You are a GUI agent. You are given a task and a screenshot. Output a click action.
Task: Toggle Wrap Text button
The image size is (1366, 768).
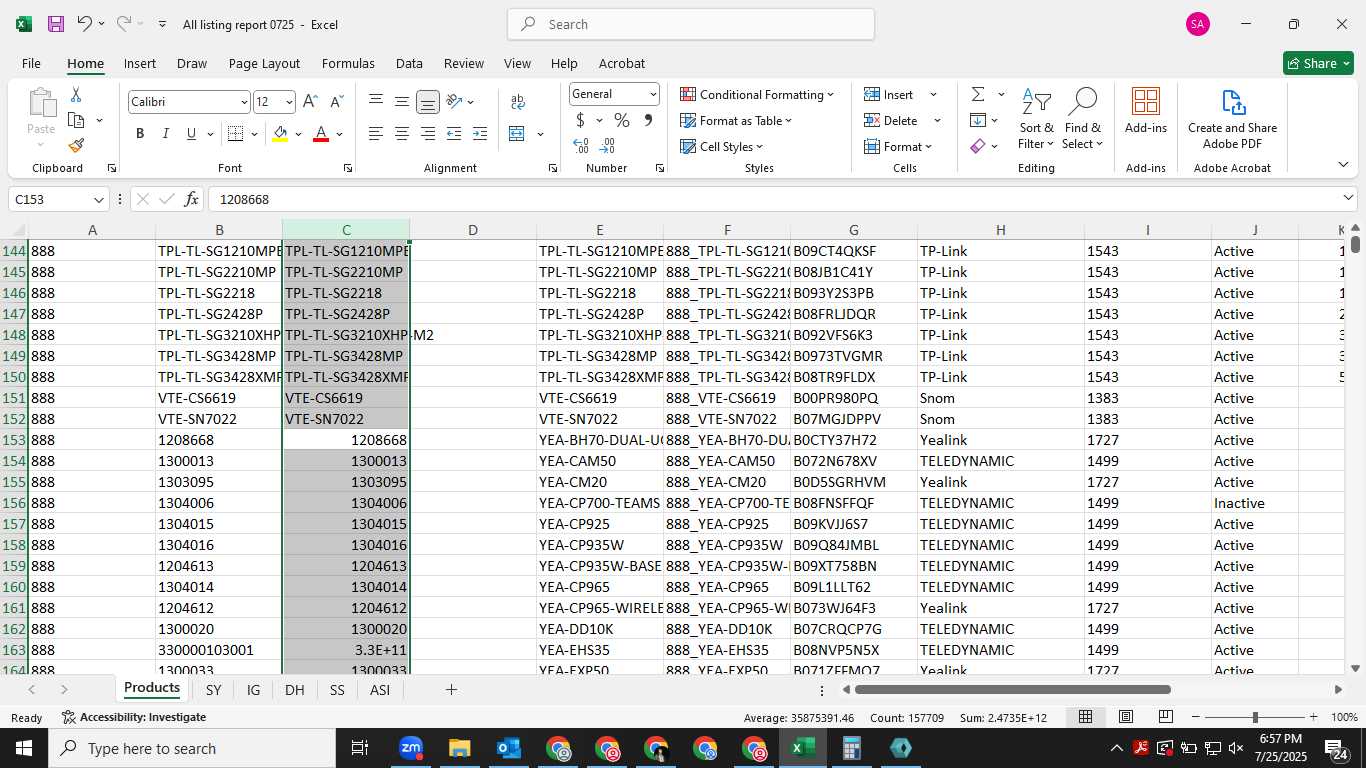[x=518, y=102]
